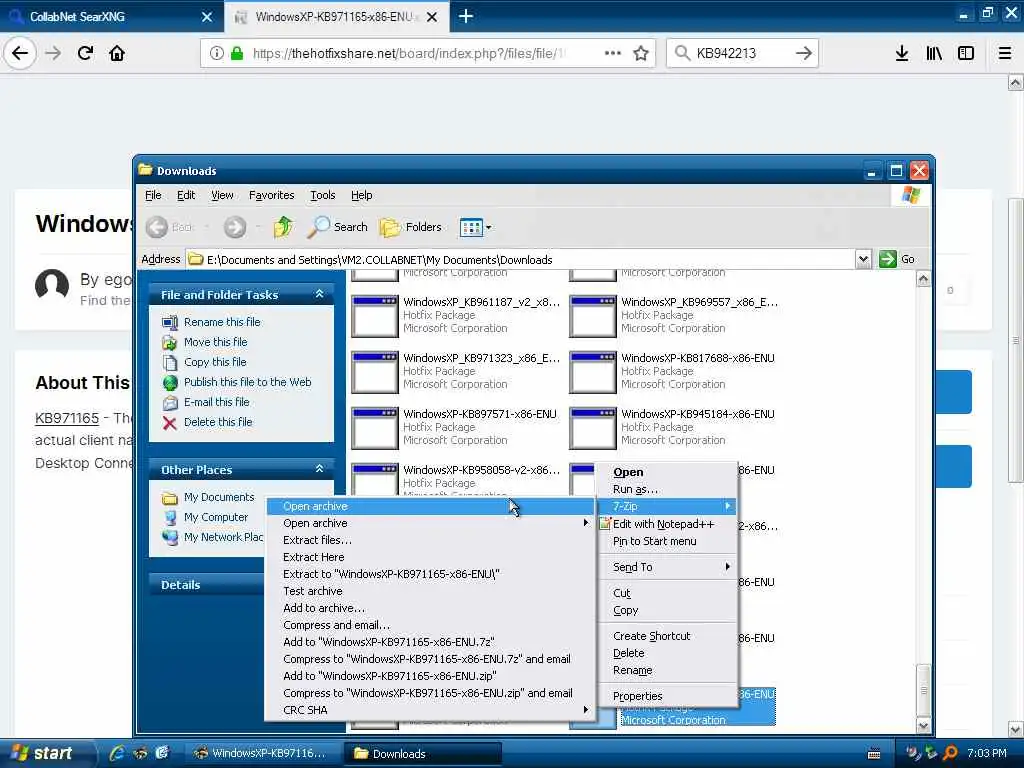Select WindowsXP-KB945184-x86-ENU file

click(x=672, y=428)
